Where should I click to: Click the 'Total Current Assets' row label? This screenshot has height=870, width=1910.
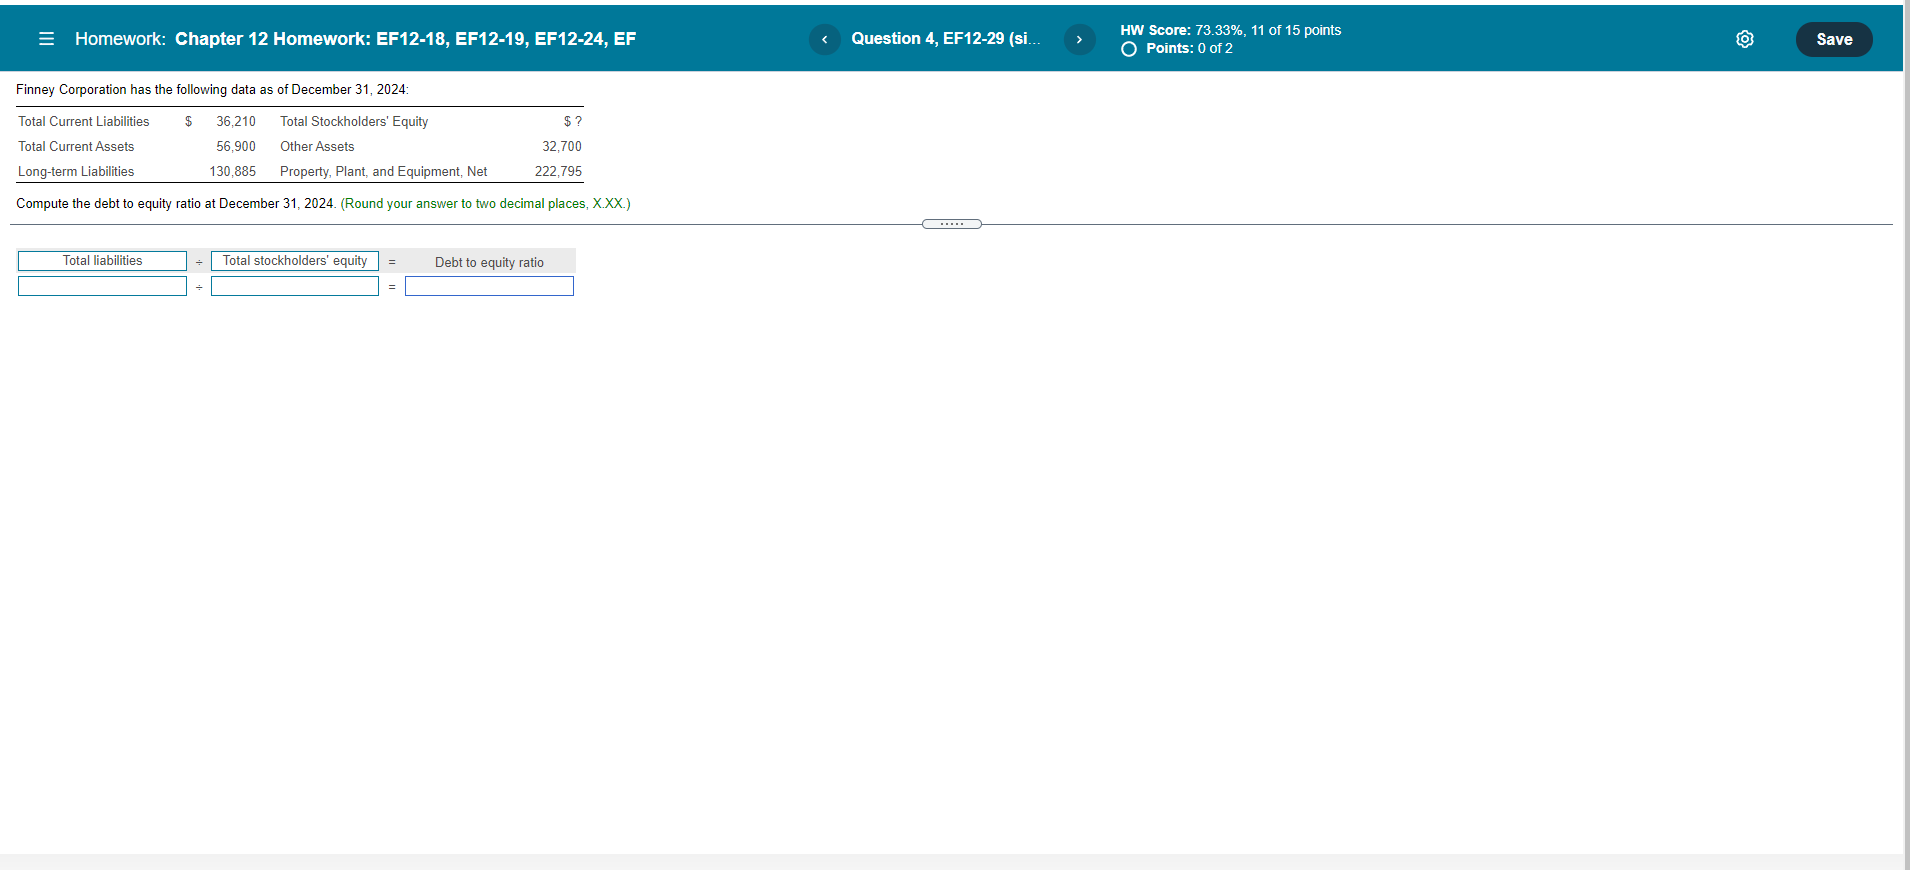76,146
